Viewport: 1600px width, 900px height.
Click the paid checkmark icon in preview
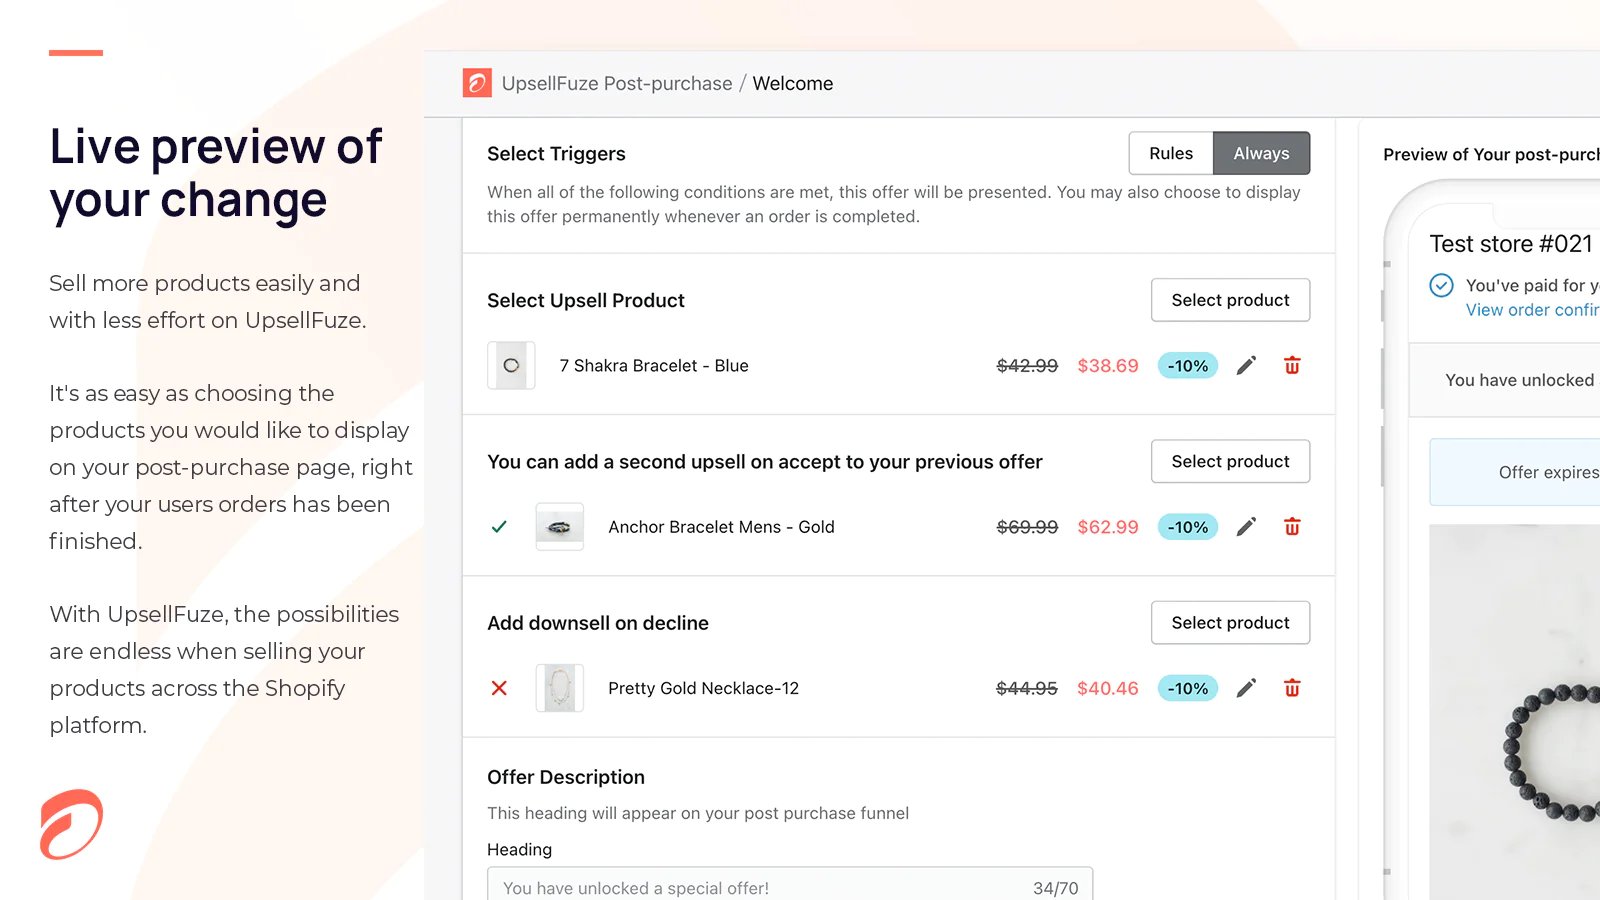pyautogui.click(x=1441, y=285)
